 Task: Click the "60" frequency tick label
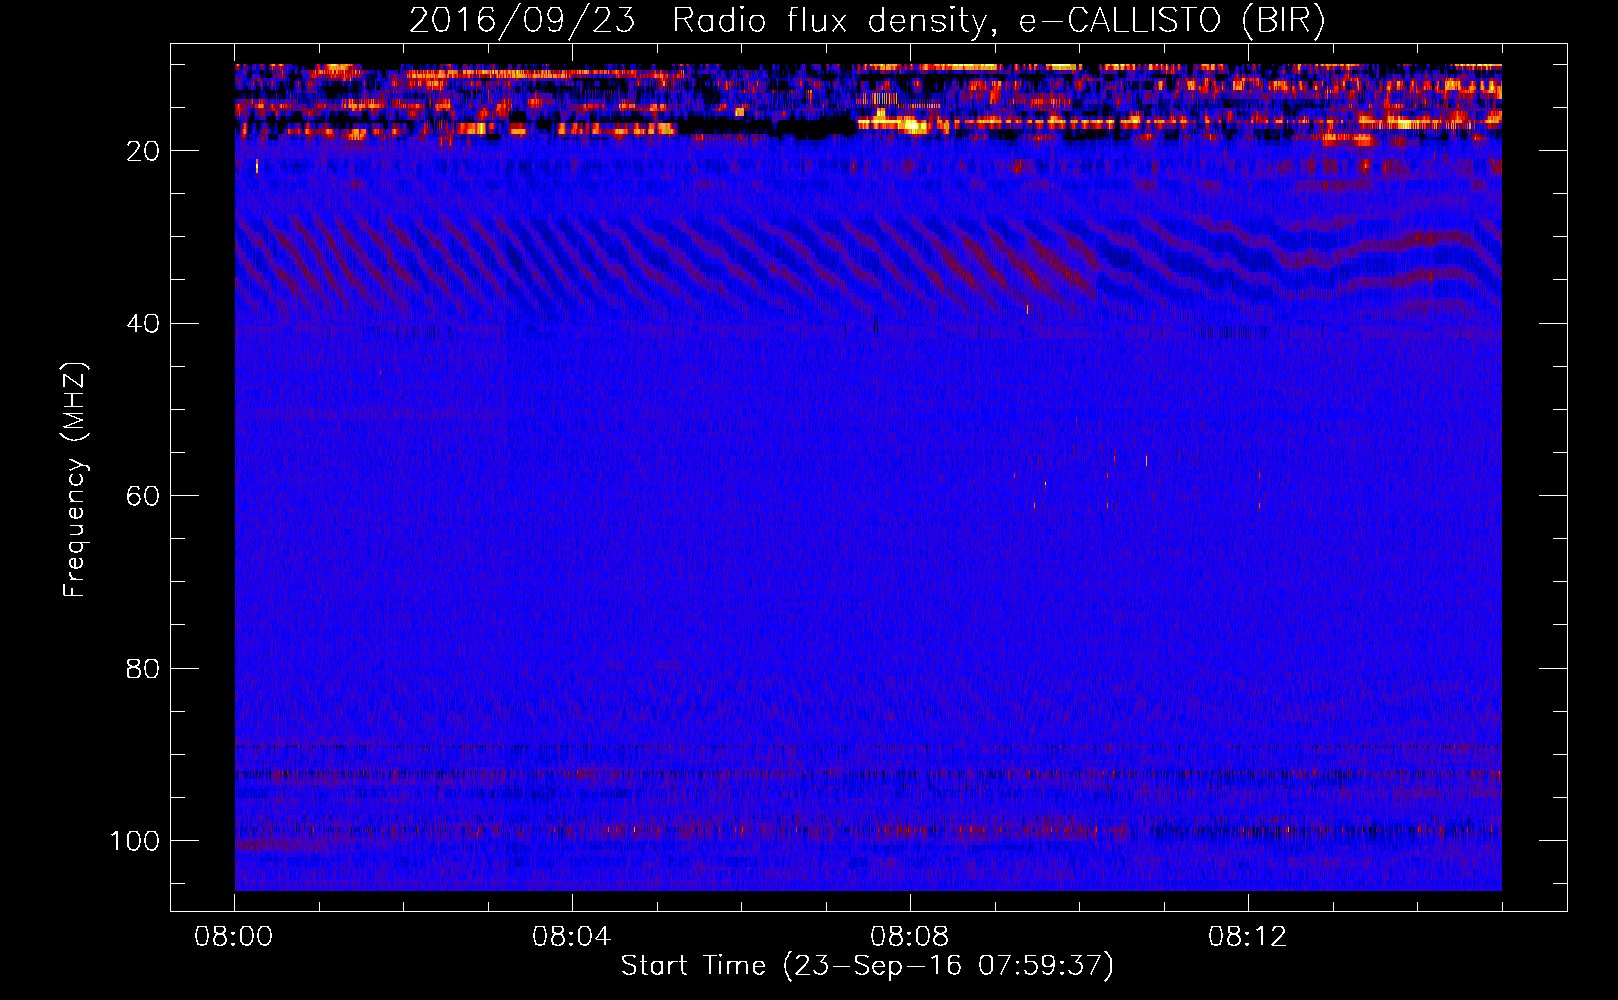click(x=143, y=496)
